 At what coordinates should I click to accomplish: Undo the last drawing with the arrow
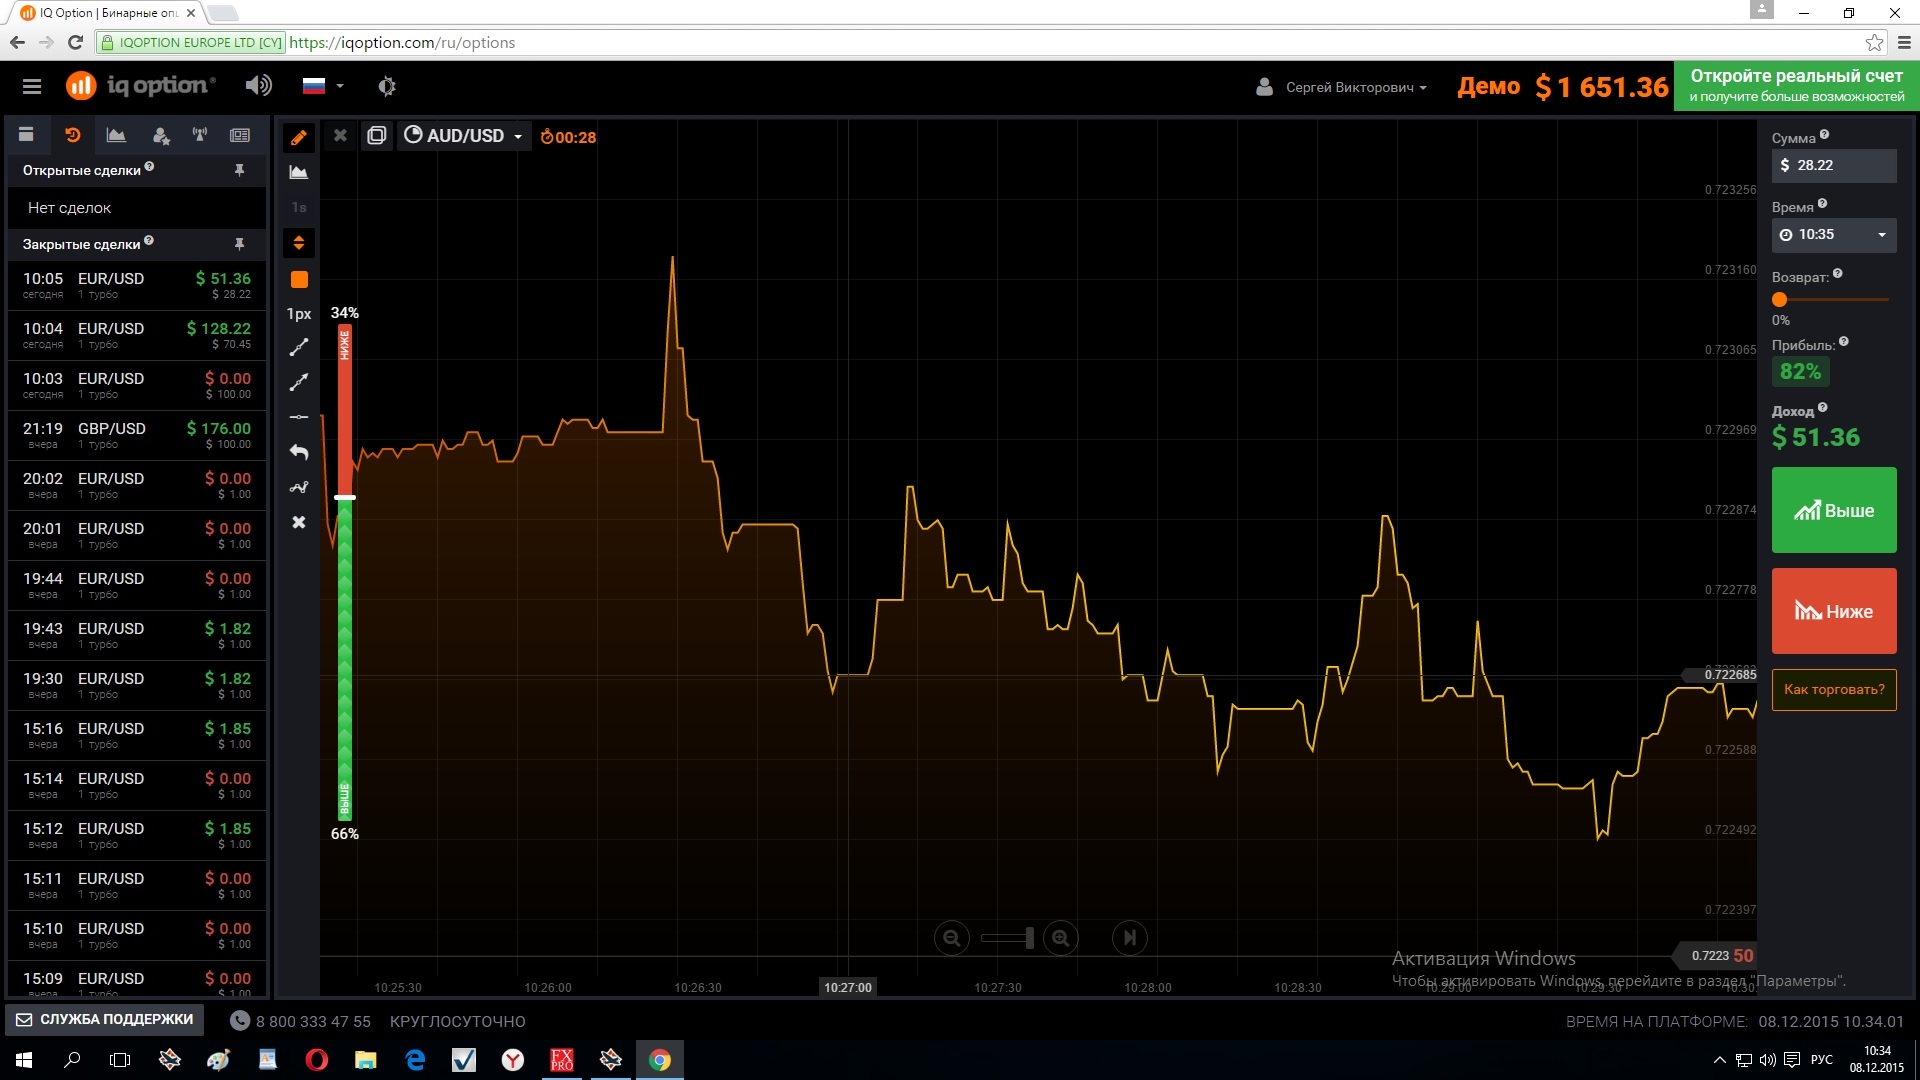click(298, 452)
